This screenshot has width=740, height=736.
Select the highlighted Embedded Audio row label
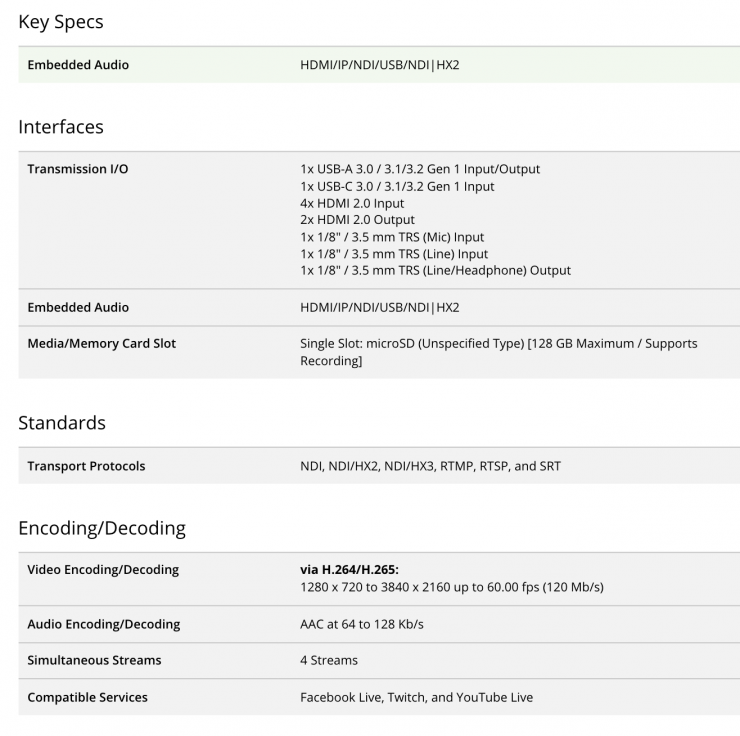[x=78, y=65]
